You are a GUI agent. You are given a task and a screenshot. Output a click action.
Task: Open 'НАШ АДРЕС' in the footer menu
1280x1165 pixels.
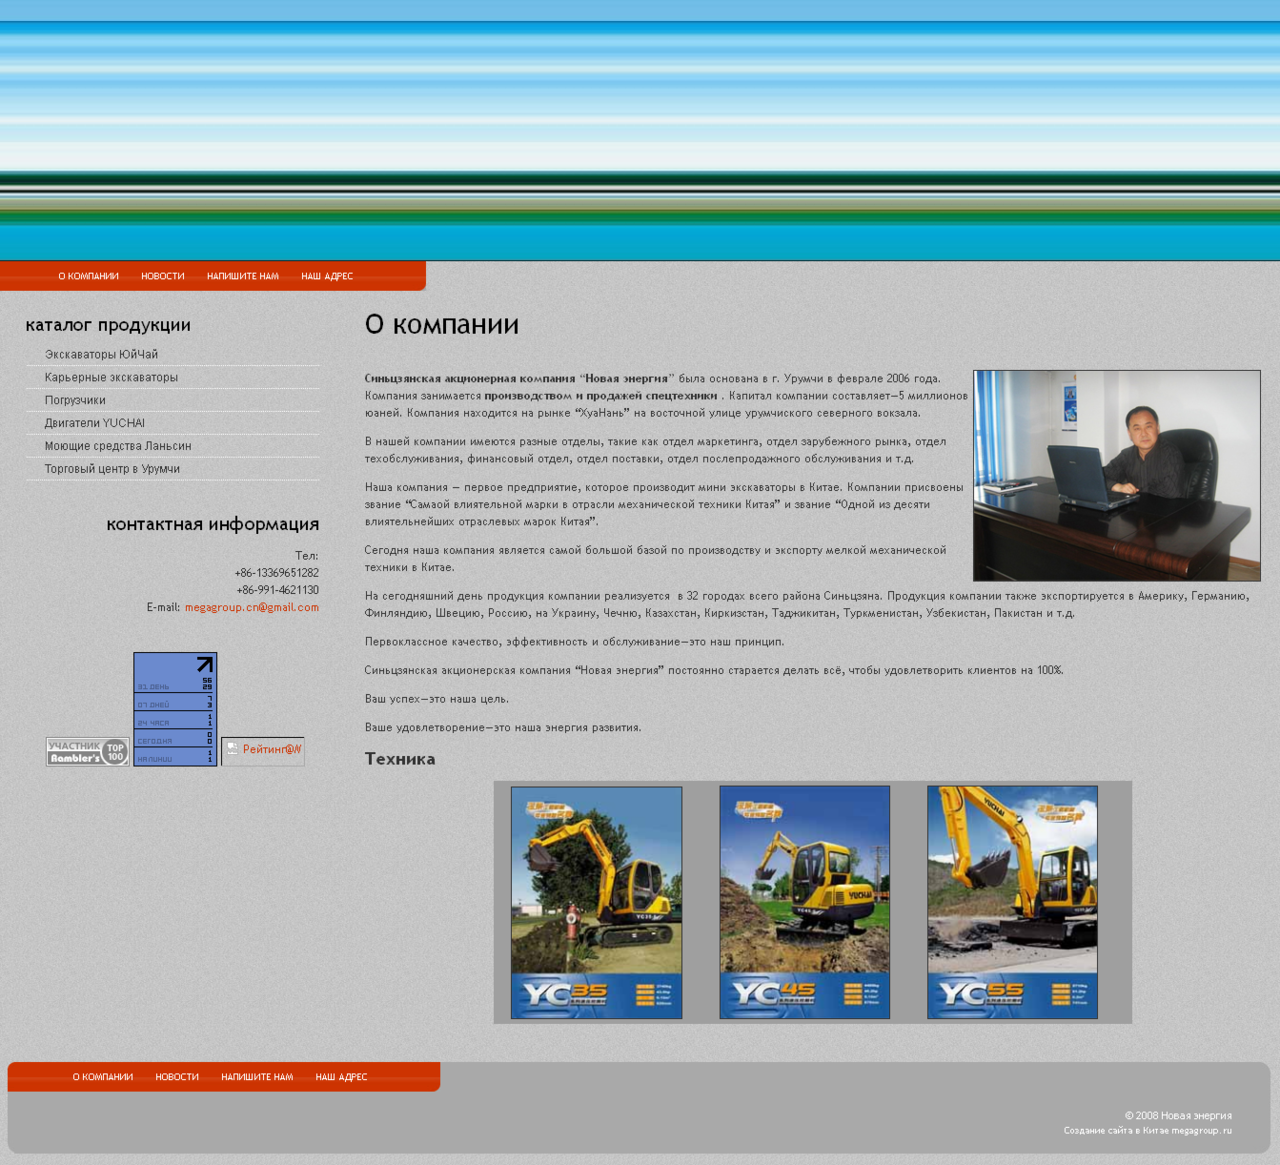pos(341,1077)
